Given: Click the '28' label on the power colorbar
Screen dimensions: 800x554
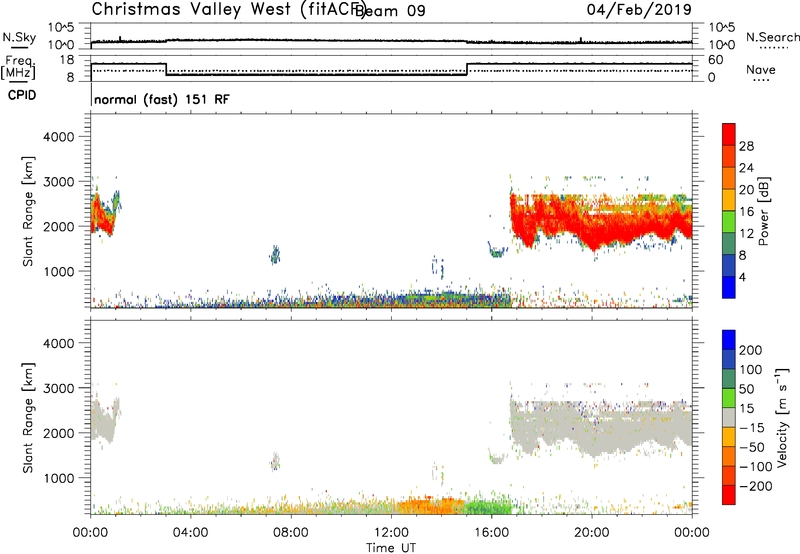Looking at the screenshot, I should coord(746,146).
